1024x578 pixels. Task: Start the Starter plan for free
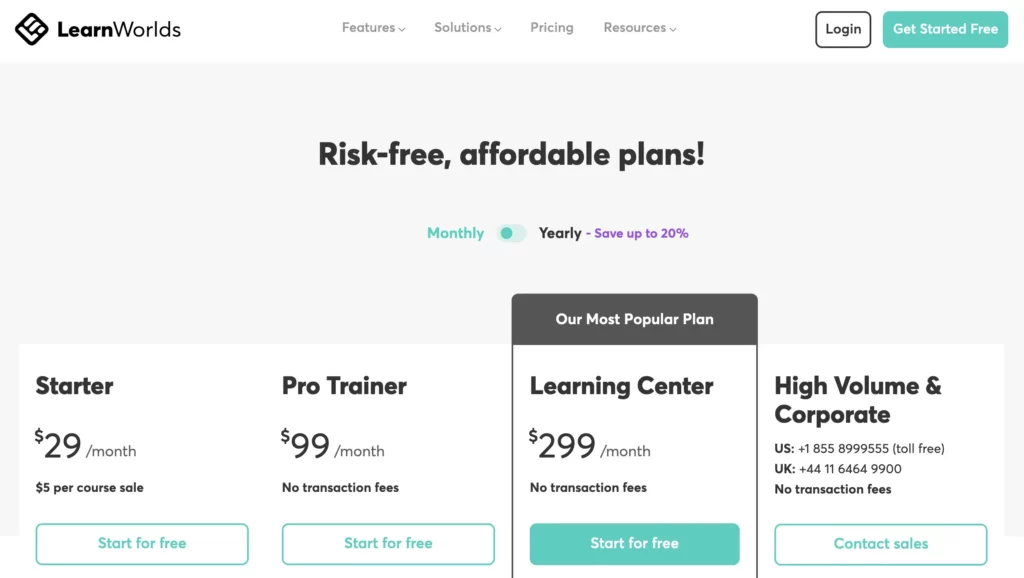[141, 544]
